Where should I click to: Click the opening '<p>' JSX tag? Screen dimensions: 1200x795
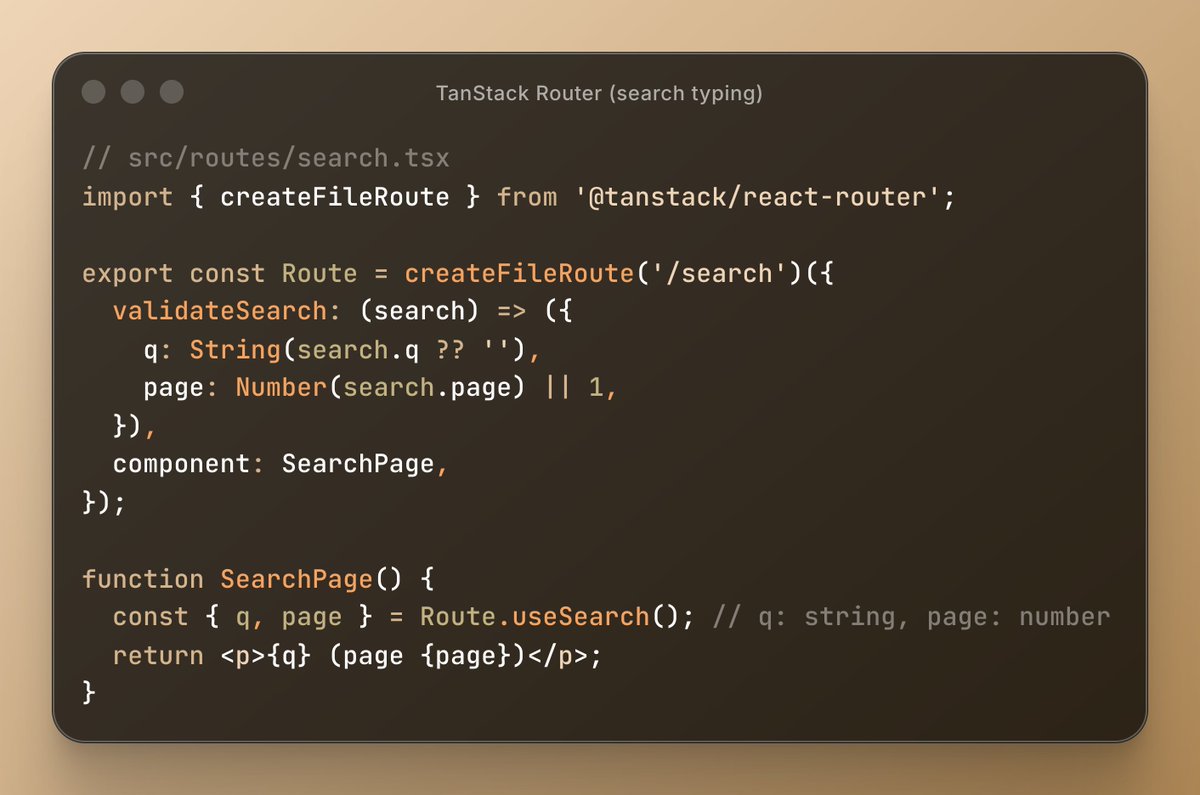coord(243,655)
